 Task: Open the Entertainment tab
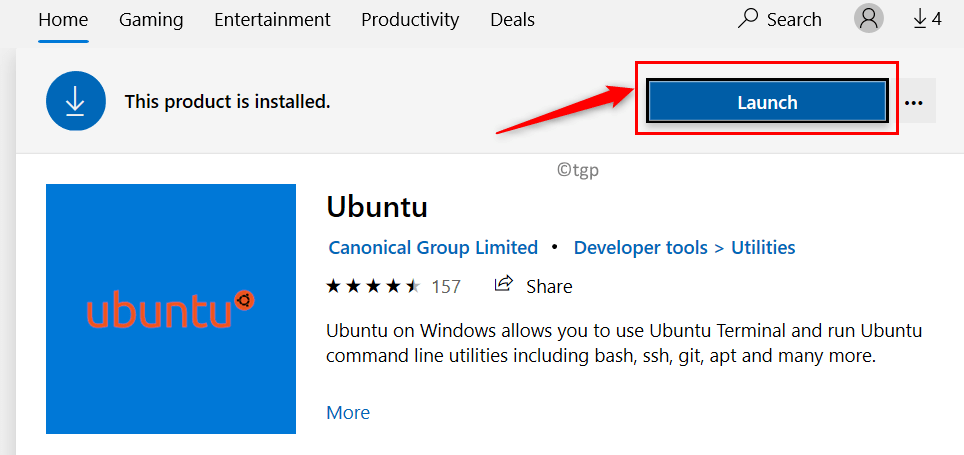(x=272, y=20)
